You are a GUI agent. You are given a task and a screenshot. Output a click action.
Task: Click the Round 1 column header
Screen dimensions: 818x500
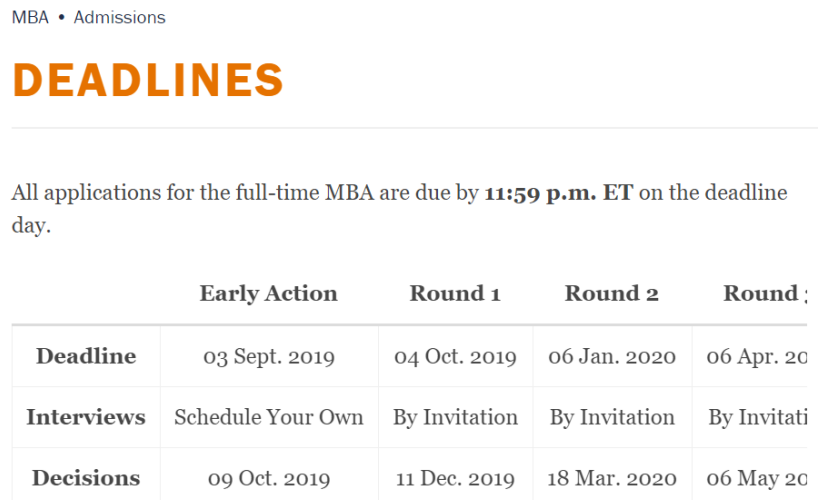click(x=455, y=293)
